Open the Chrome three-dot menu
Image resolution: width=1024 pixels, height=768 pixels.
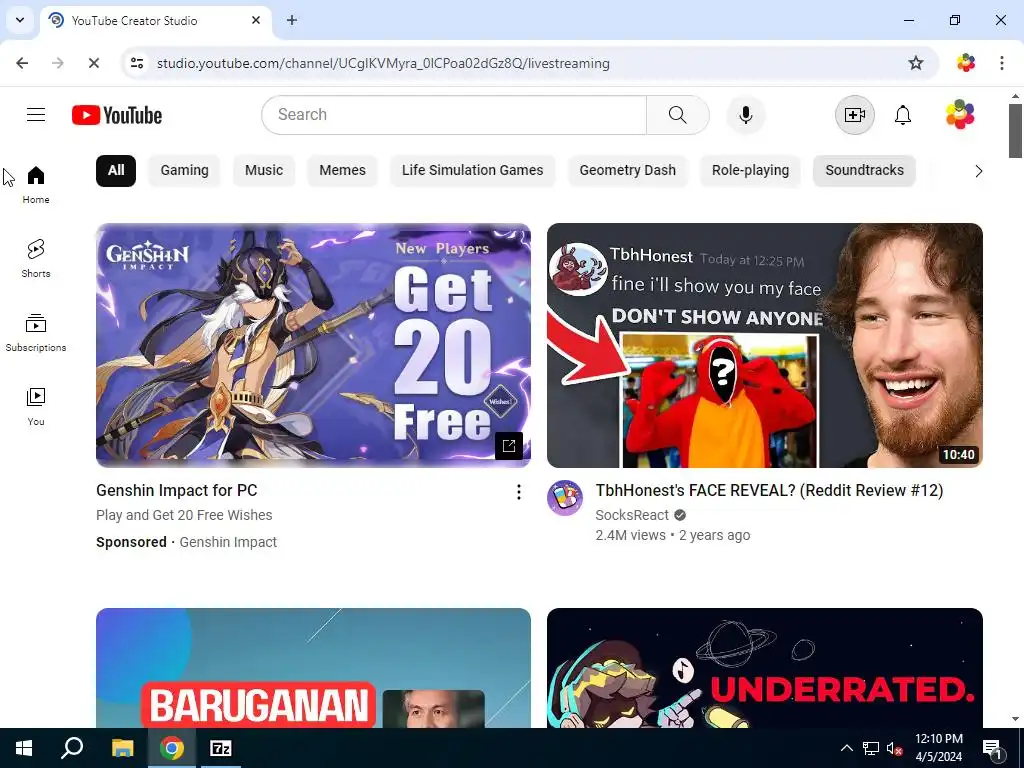[x=1002, y=63]
